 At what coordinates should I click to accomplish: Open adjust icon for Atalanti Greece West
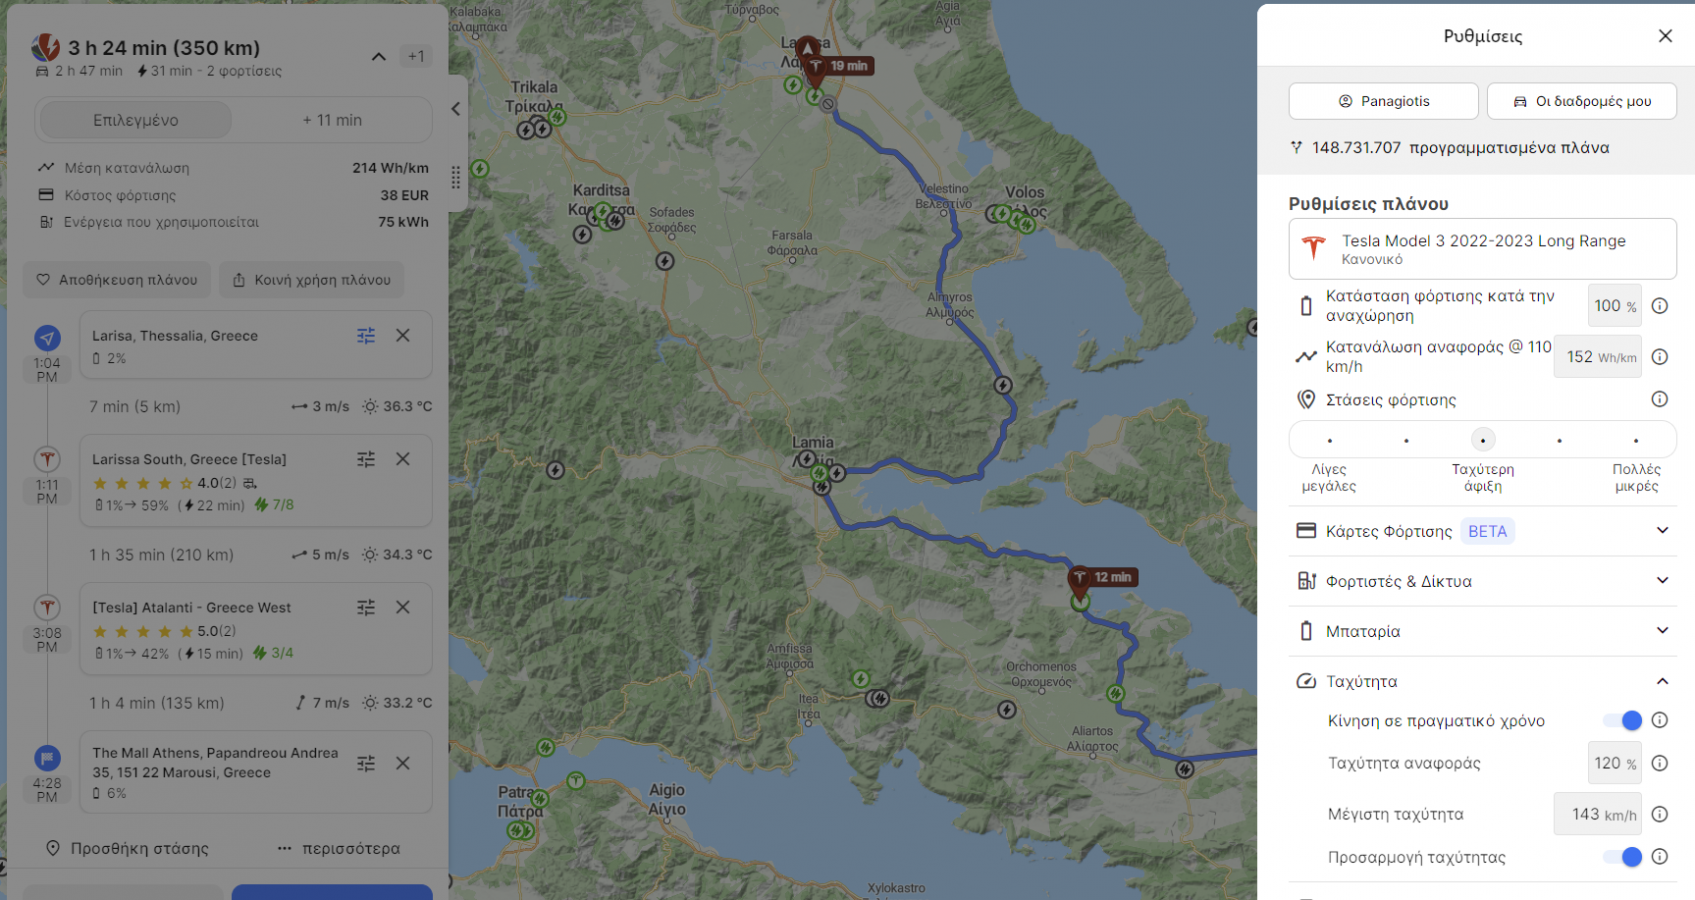[366, 607]
